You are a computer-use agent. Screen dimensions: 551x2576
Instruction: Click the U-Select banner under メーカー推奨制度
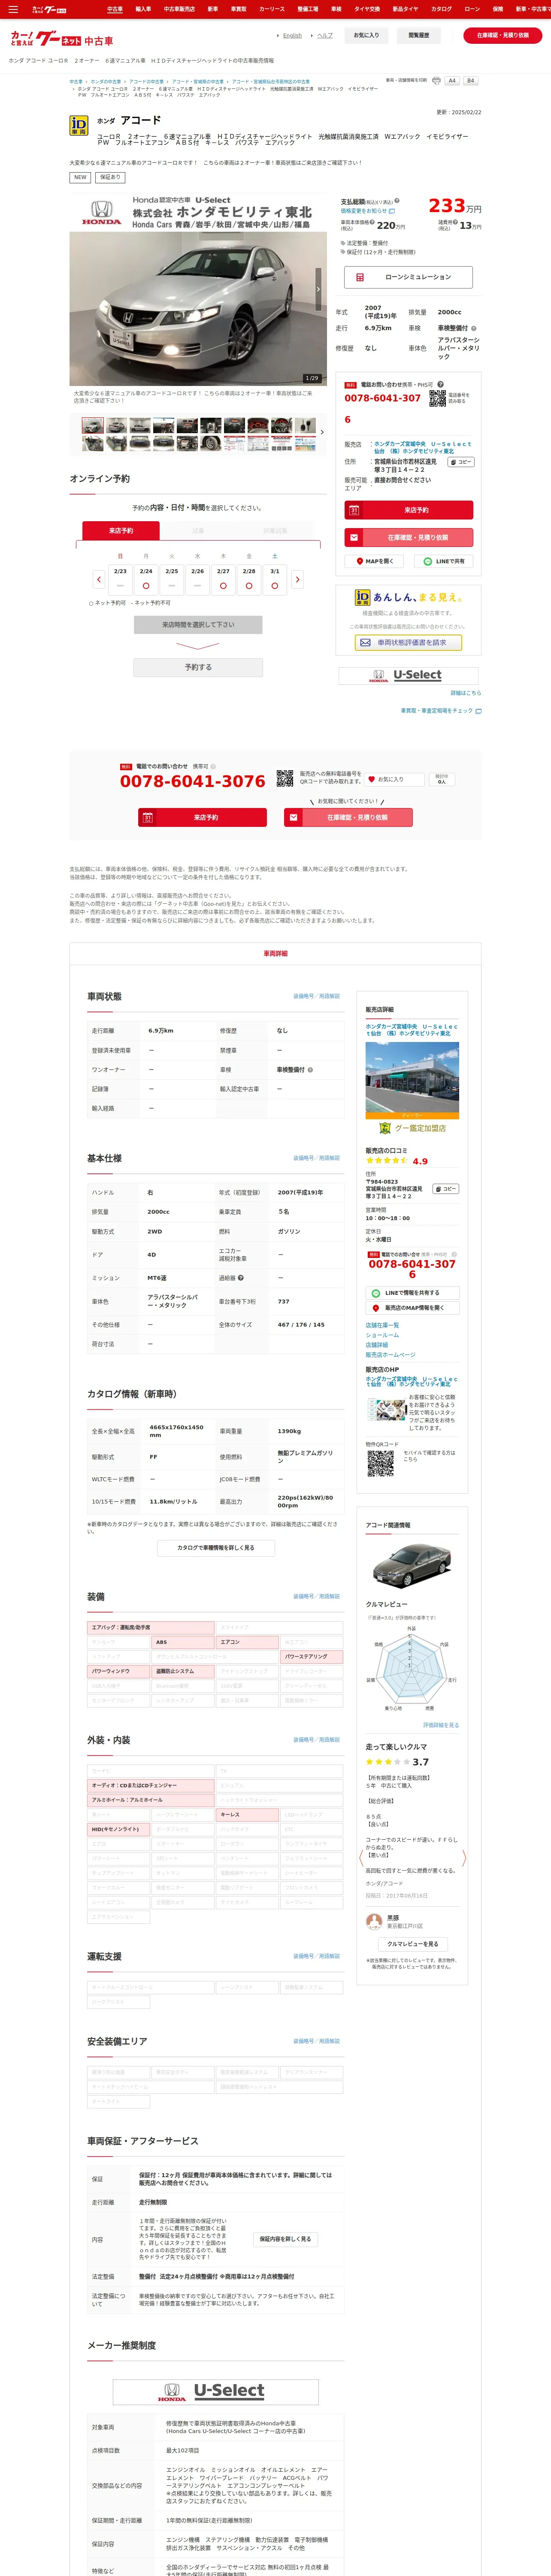(216, 2391)
